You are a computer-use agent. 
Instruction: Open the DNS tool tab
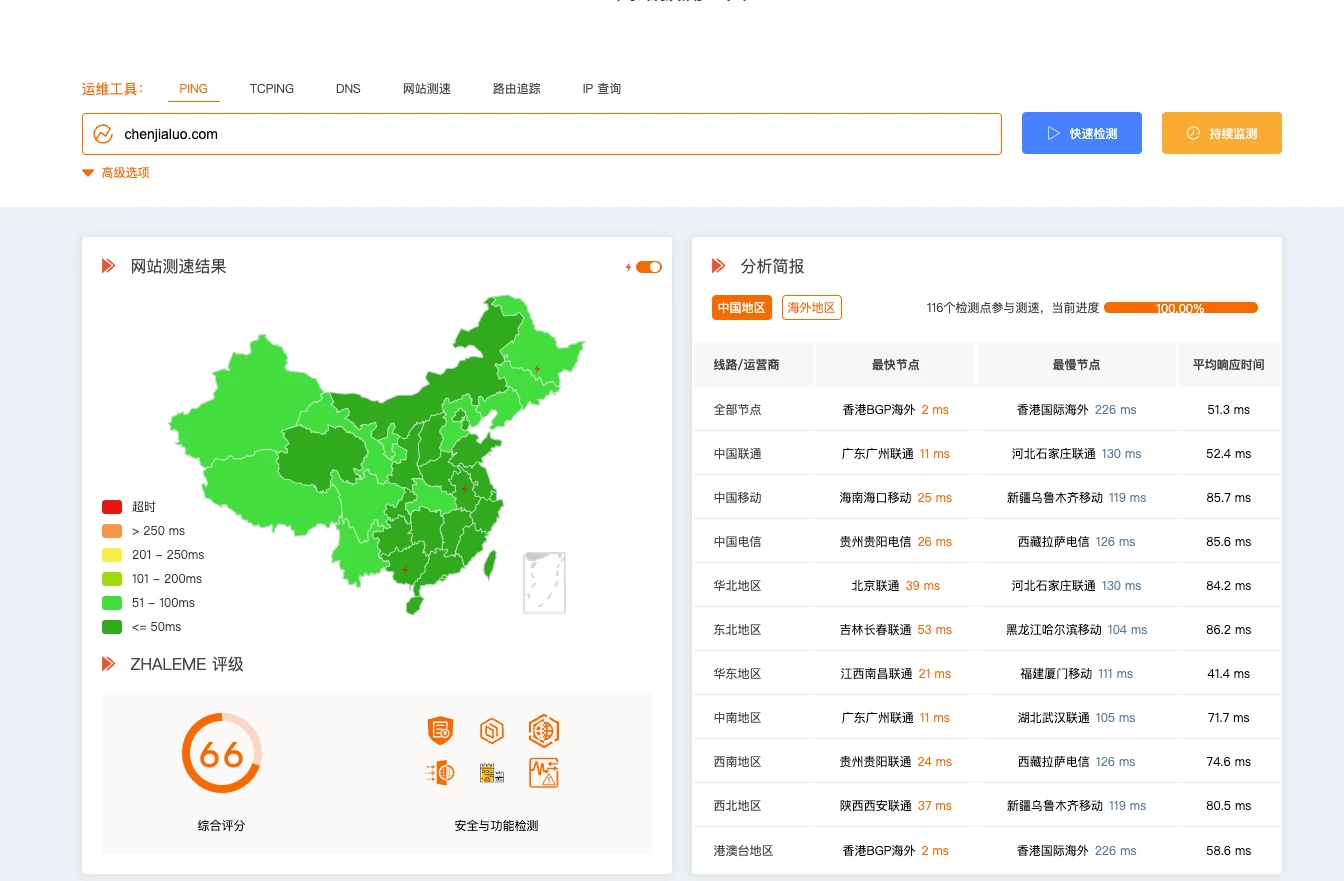tap(348, 89)
